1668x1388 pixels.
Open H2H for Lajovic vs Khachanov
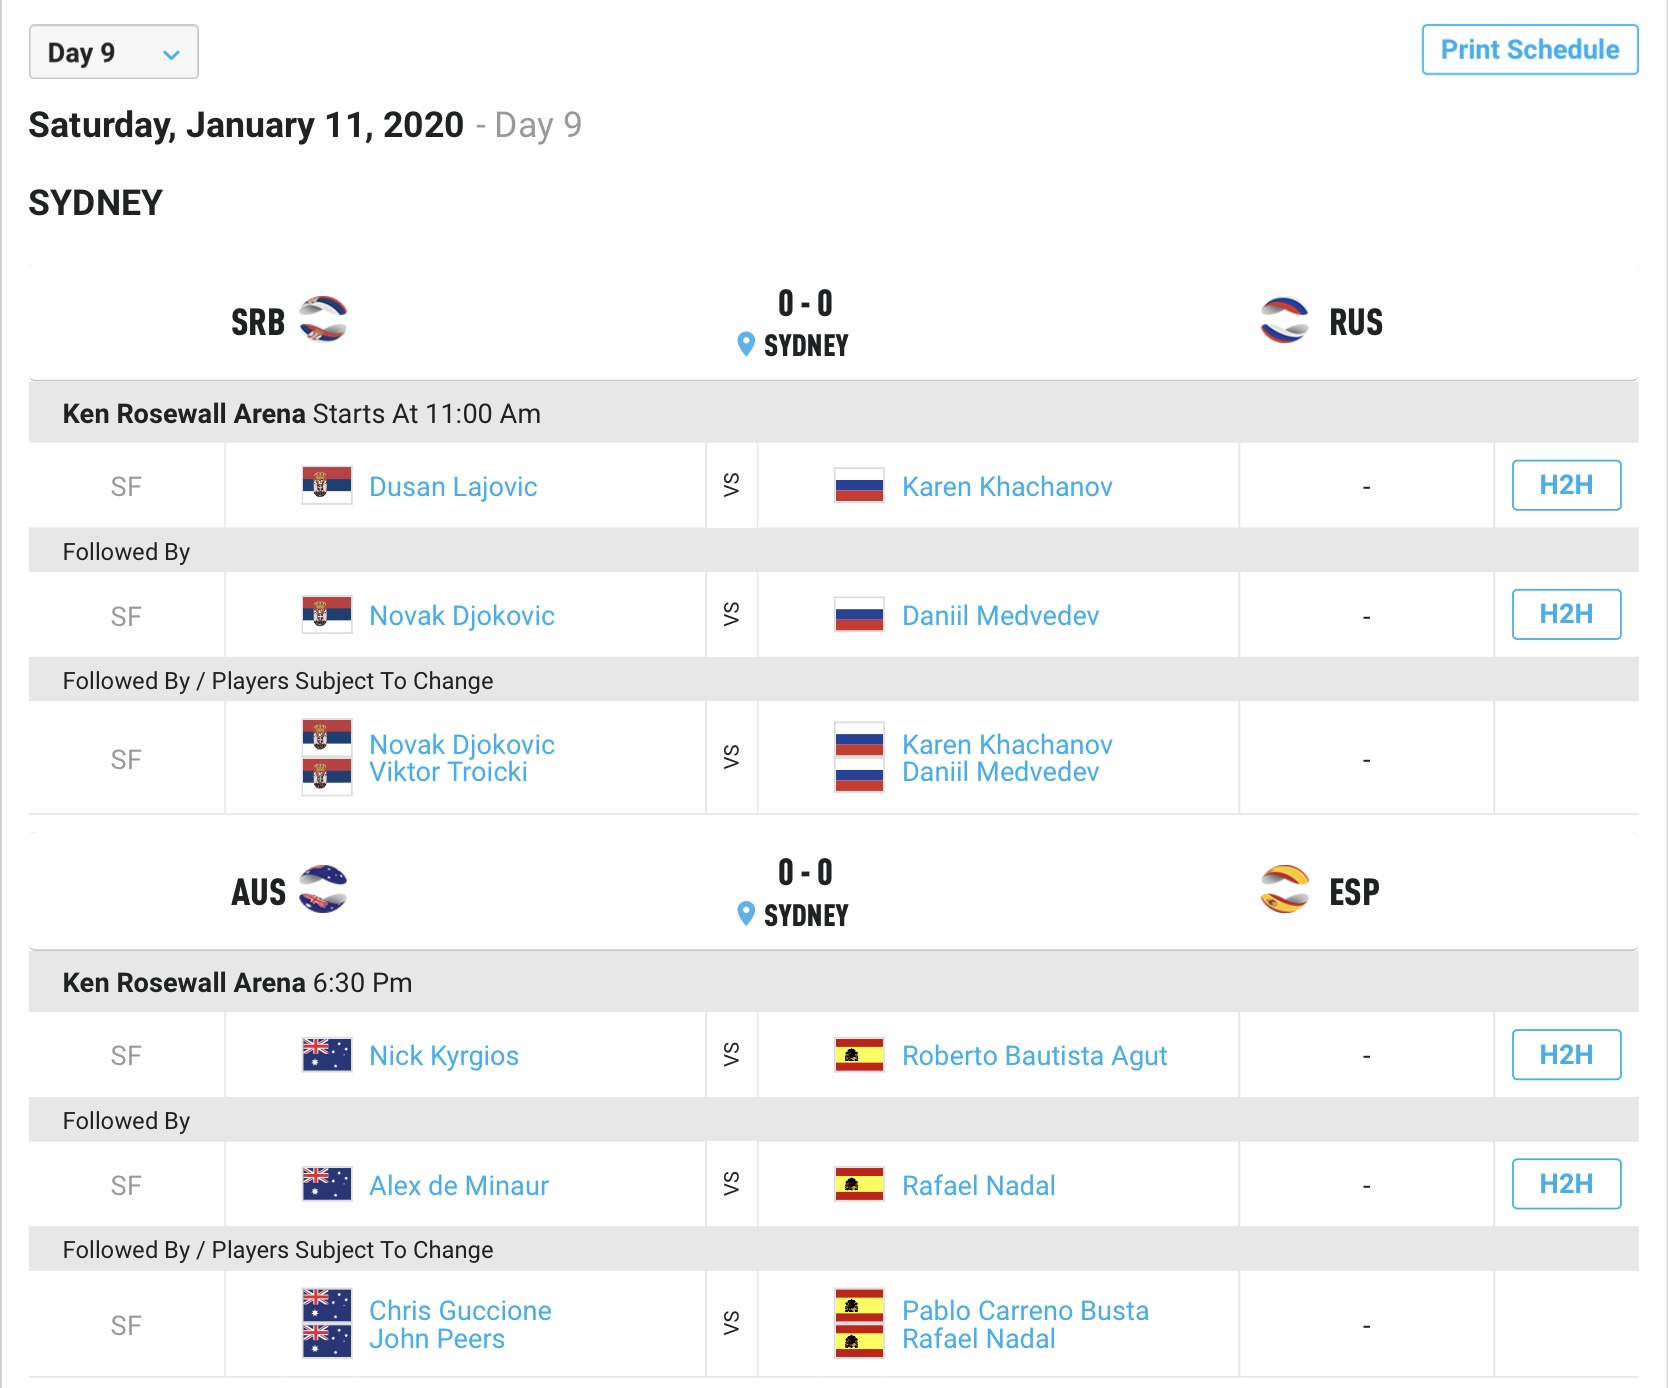pyautogui.click(x=1565, y=485)
